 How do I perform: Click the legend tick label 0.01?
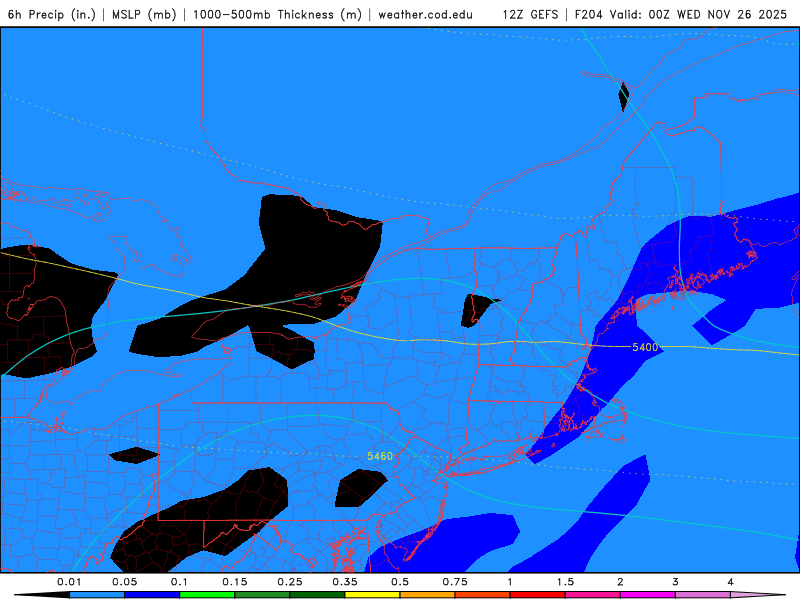(69, 582)
